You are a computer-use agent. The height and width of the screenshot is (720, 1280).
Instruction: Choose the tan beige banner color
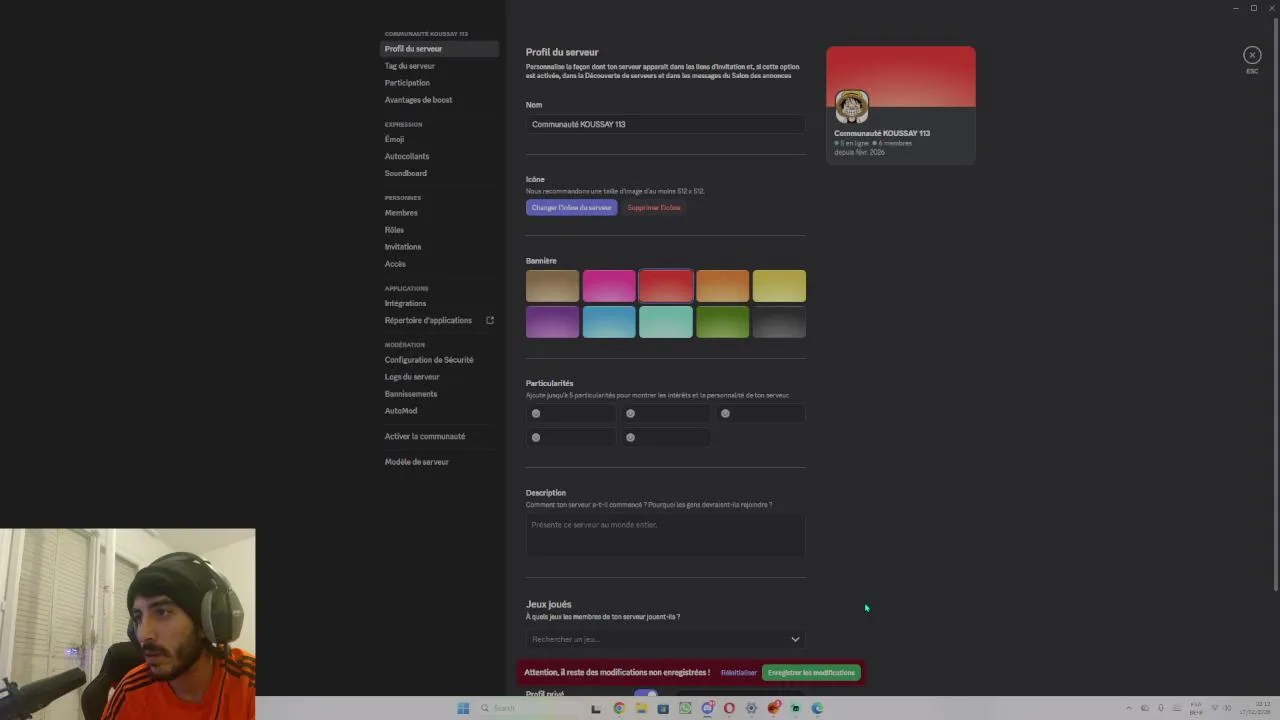coord(552,286)
